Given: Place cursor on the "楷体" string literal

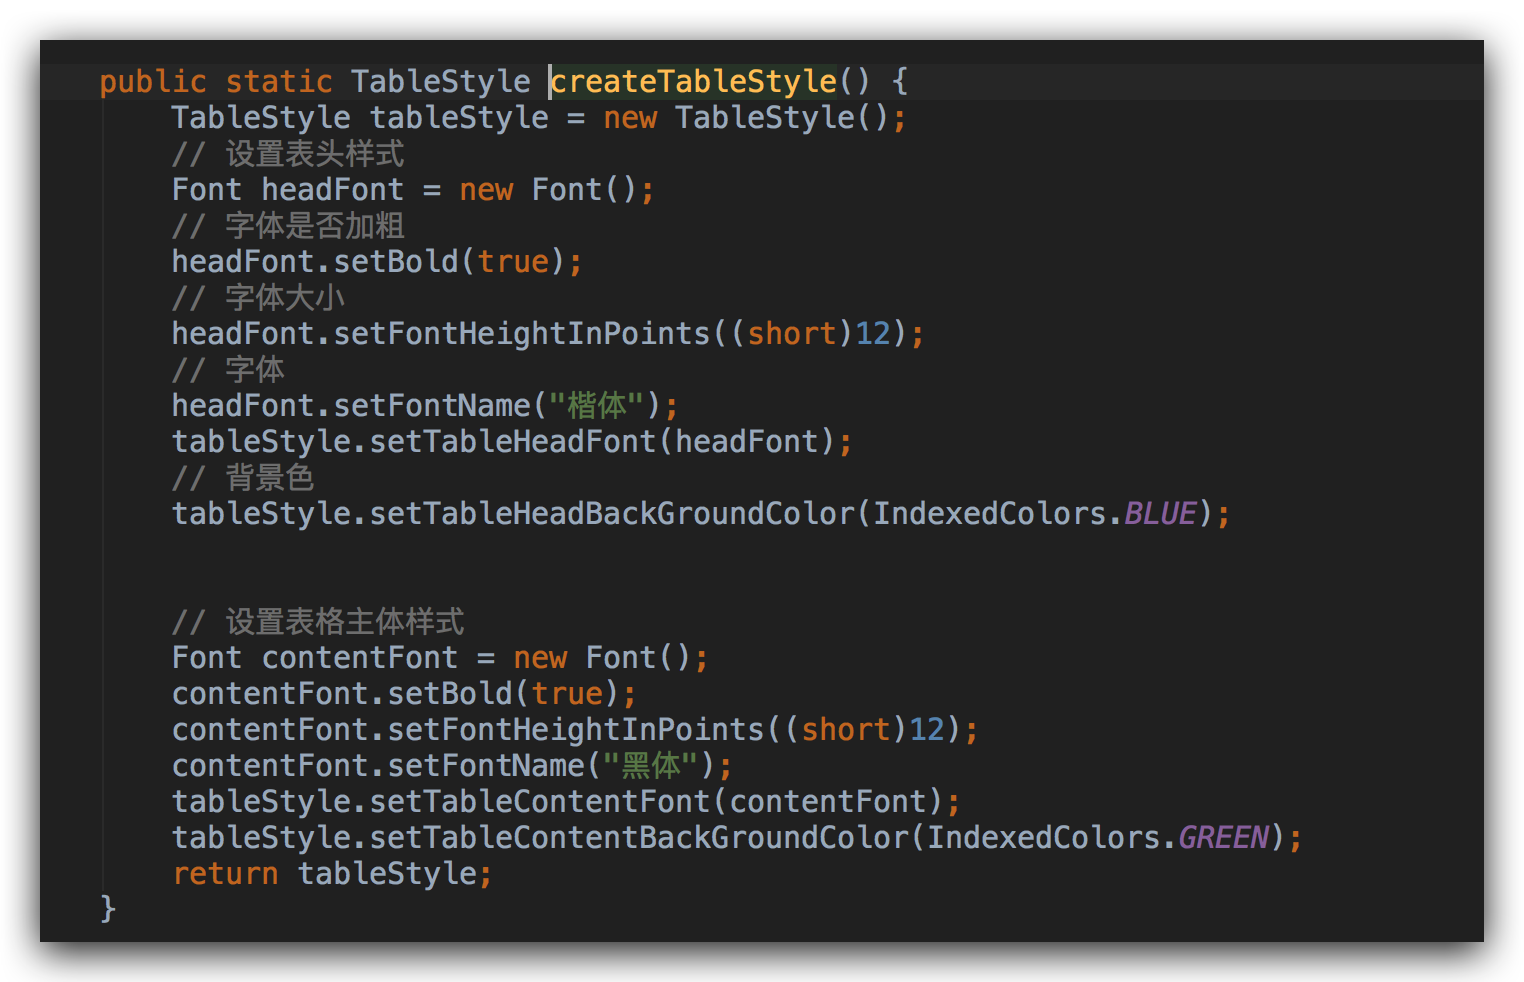Looking at the screenshot, I should point(596,405).
